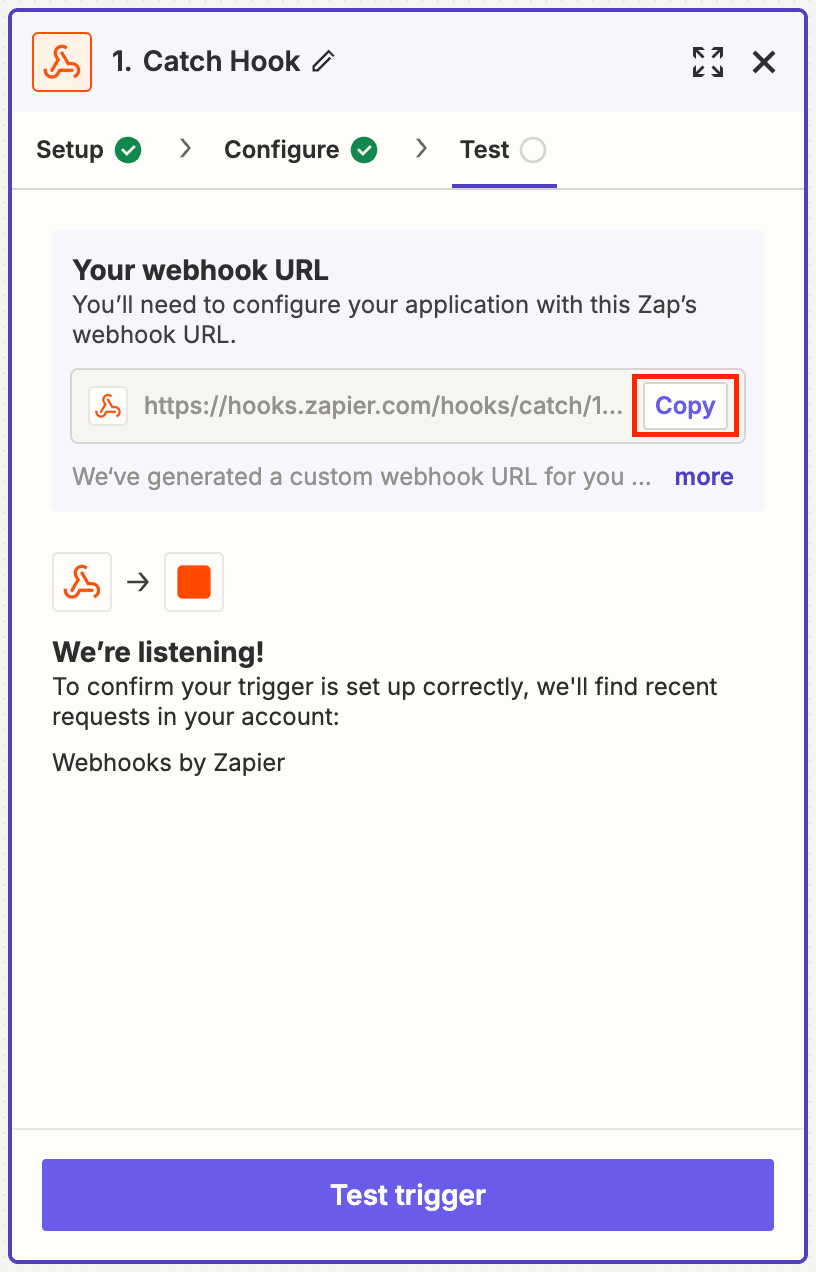Expand the panel to full screen
816x1272 pixels.
click(708, 62)
